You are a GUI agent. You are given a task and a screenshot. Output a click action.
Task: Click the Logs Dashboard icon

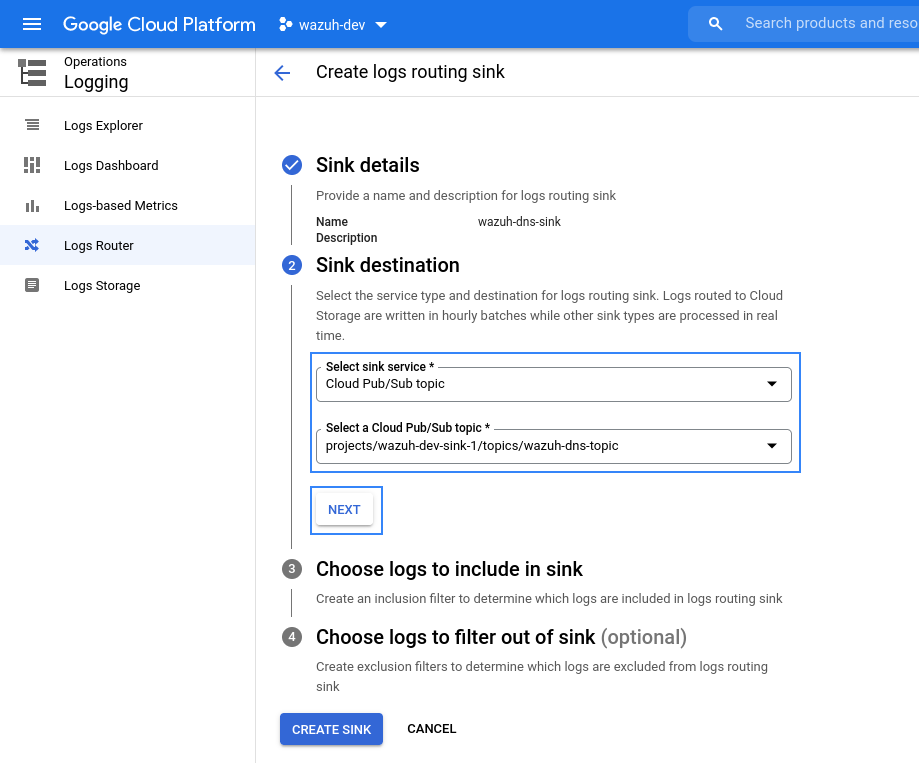tap(32, 165)
